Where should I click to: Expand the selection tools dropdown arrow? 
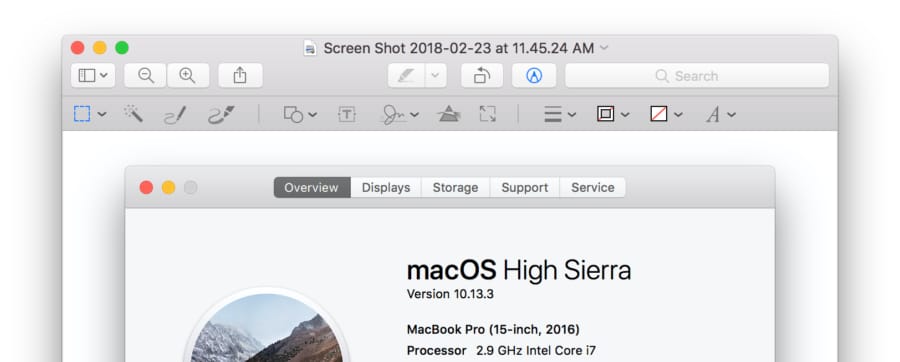coord(102,114)
